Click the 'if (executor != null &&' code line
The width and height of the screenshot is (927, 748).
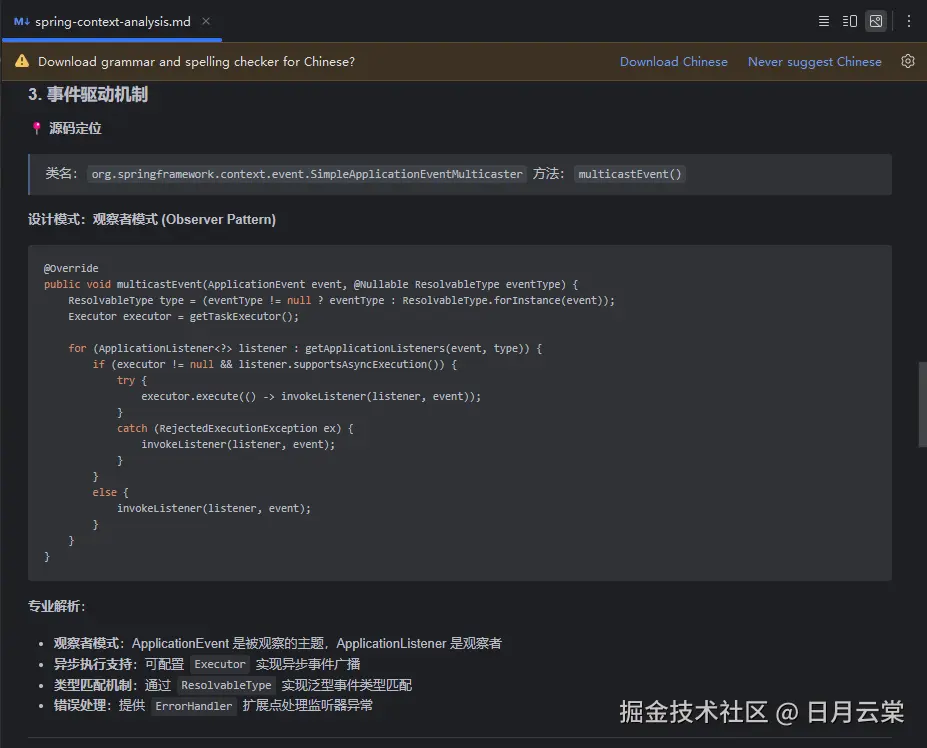pyautogui.click(x=275, y=364)
